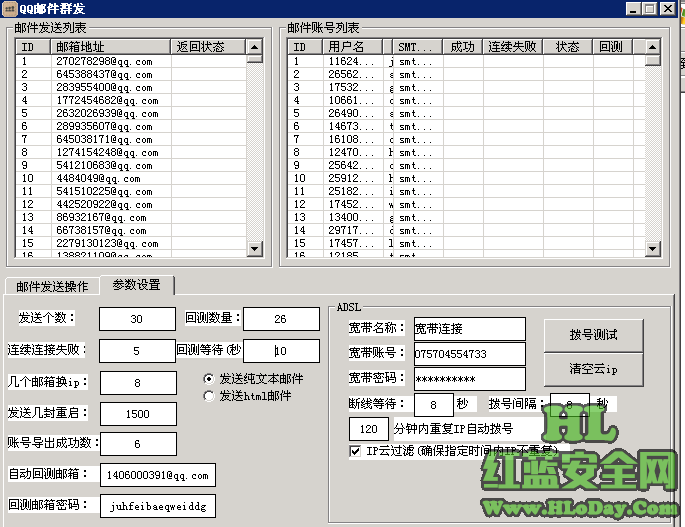Click the 宽带名称 input field
Image resolution: width=685 pixels, height=527 pixels.
470,329
